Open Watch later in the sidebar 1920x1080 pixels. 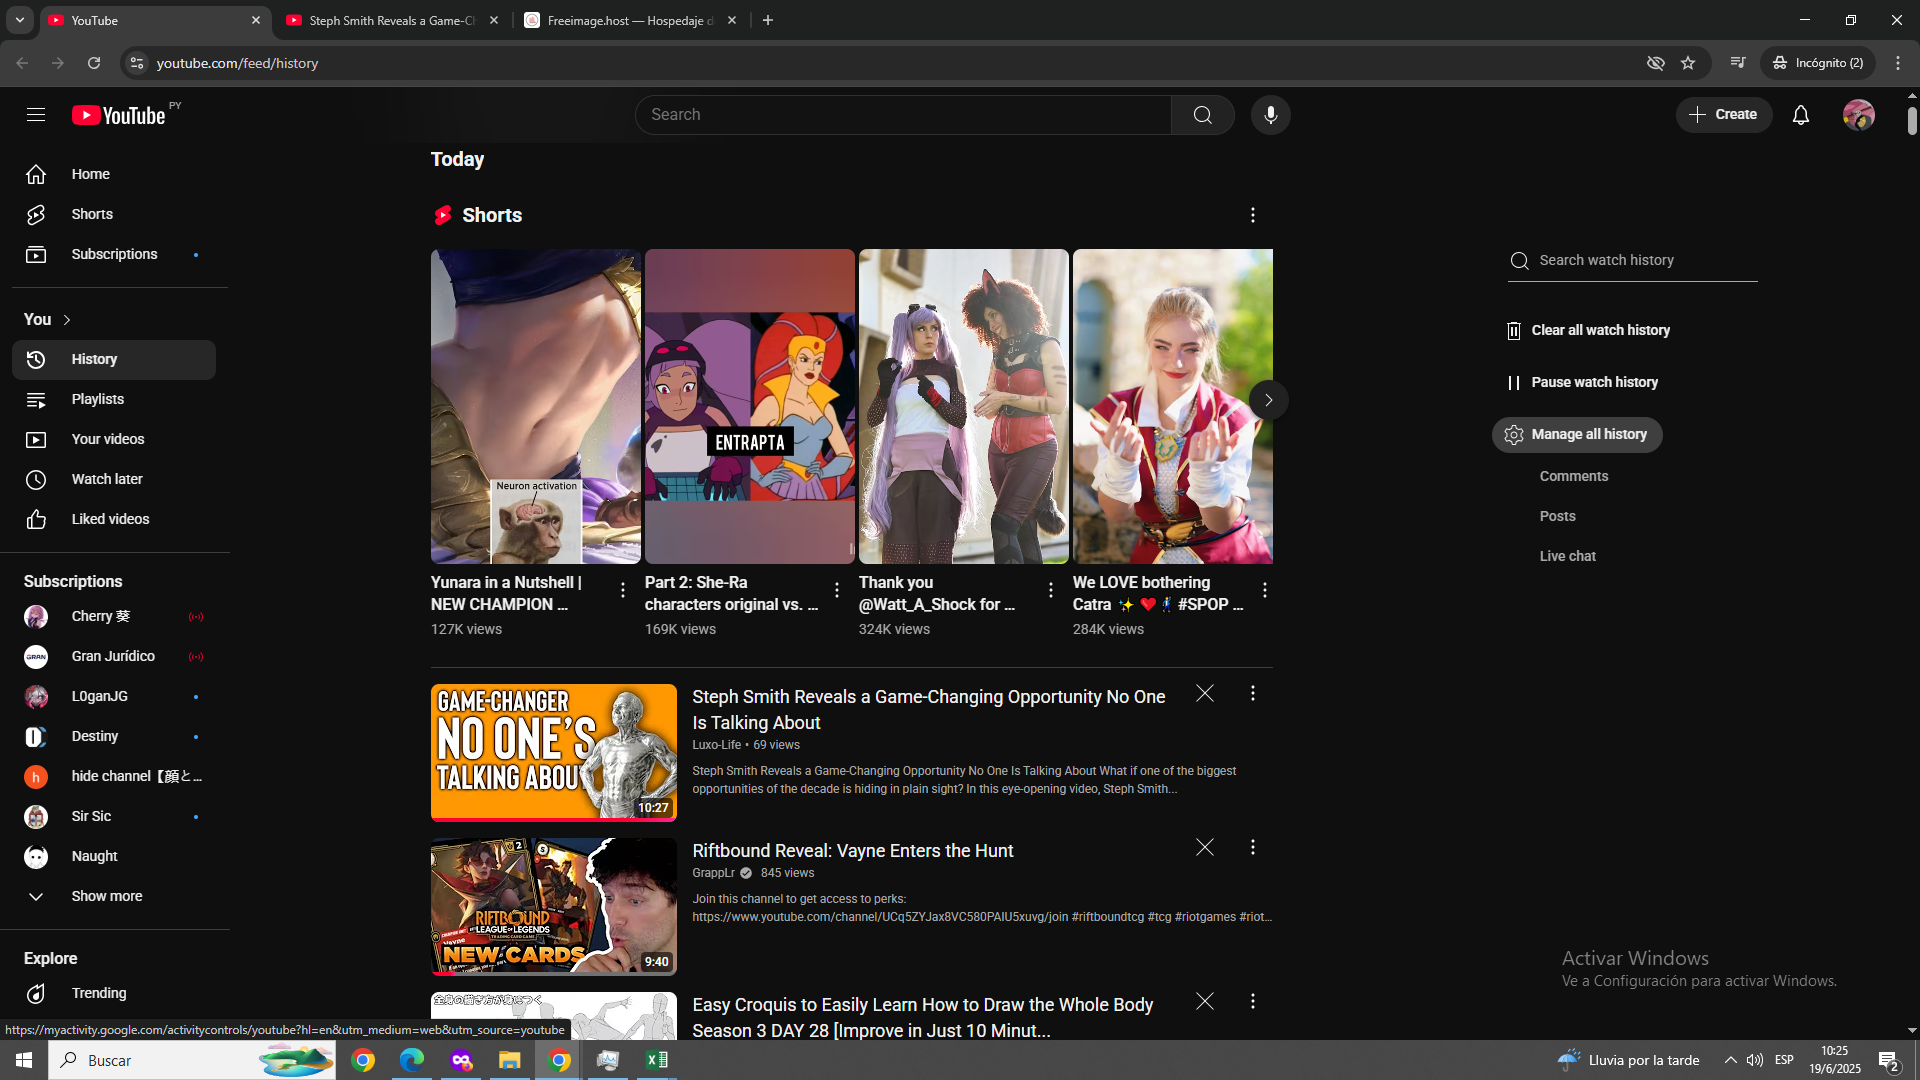[114, 480]
